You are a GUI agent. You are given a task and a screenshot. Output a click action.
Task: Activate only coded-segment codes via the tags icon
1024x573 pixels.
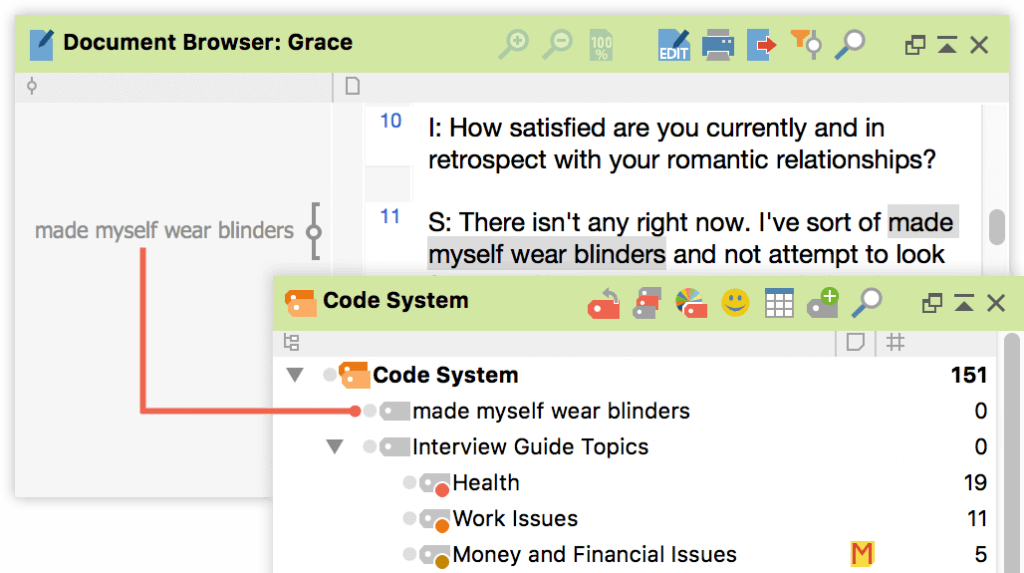(x=648, y=304)
